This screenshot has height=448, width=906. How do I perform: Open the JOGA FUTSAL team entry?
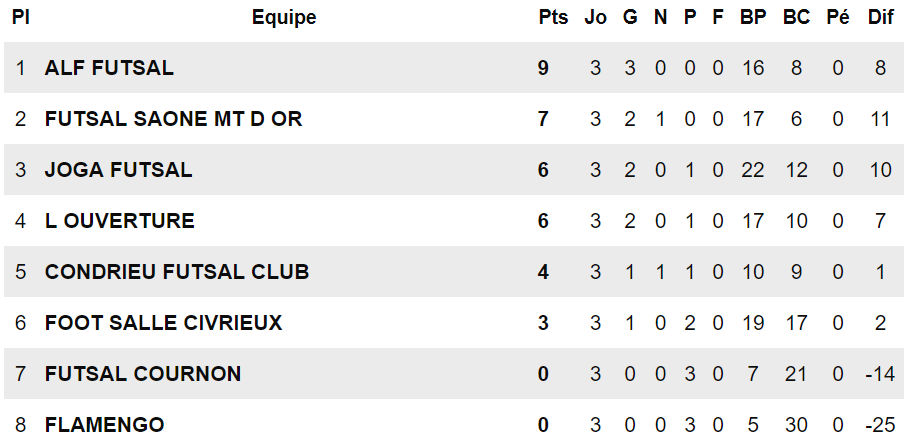tap(118, 170)
